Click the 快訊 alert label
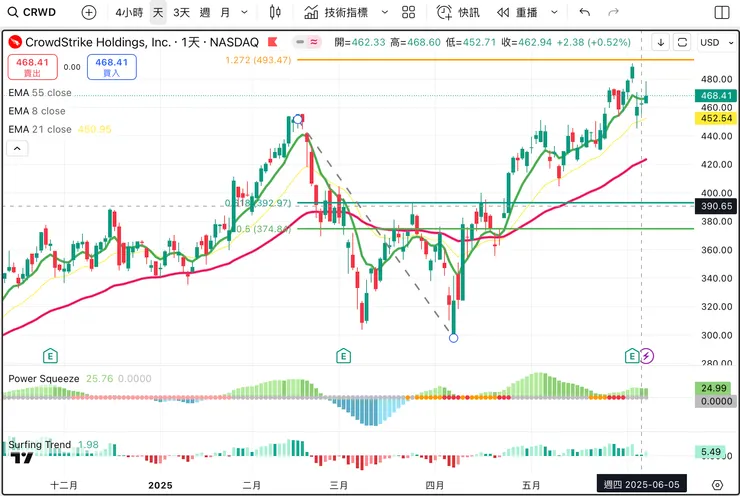 469,12
